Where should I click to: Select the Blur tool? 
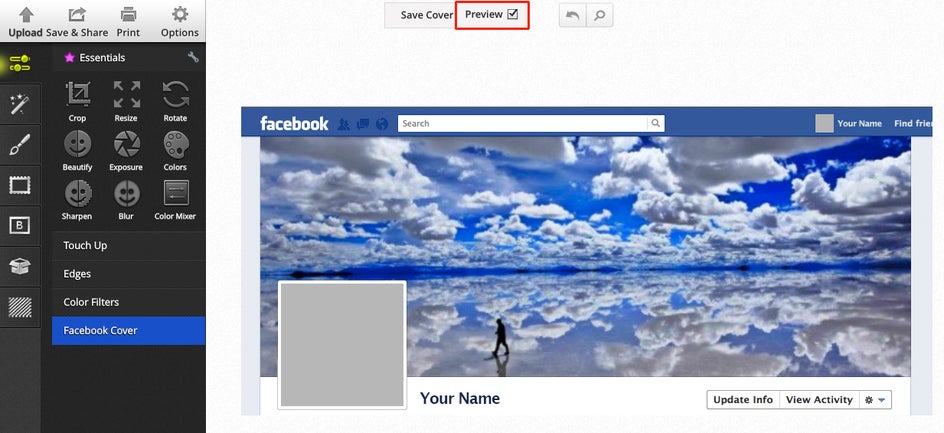[126, 200]
